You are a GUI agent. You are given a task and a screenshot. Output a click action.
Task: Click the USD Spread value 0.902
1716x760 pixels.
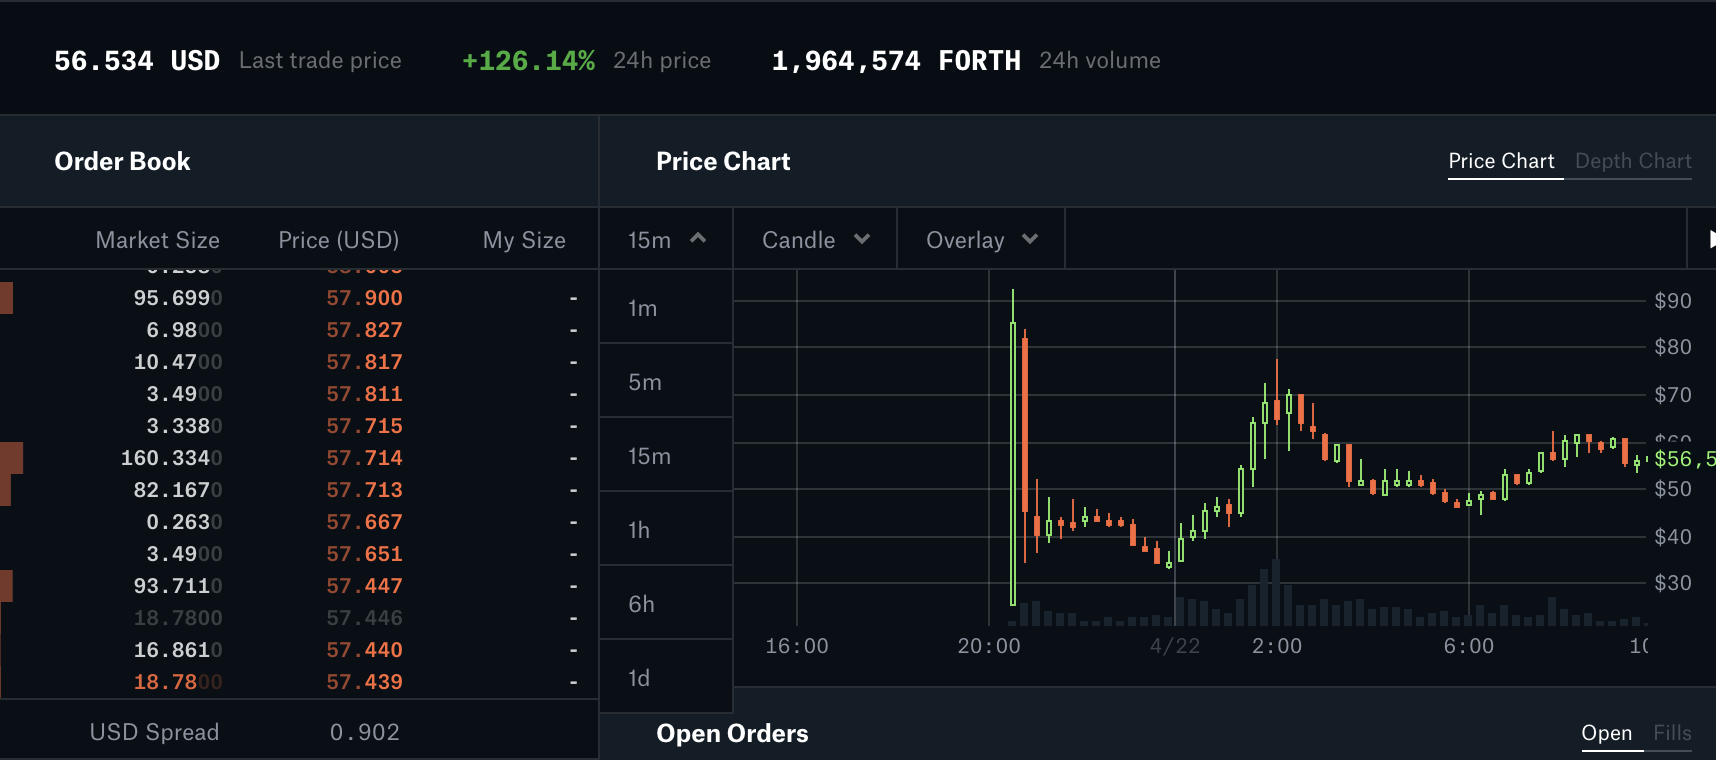[364, 732]
